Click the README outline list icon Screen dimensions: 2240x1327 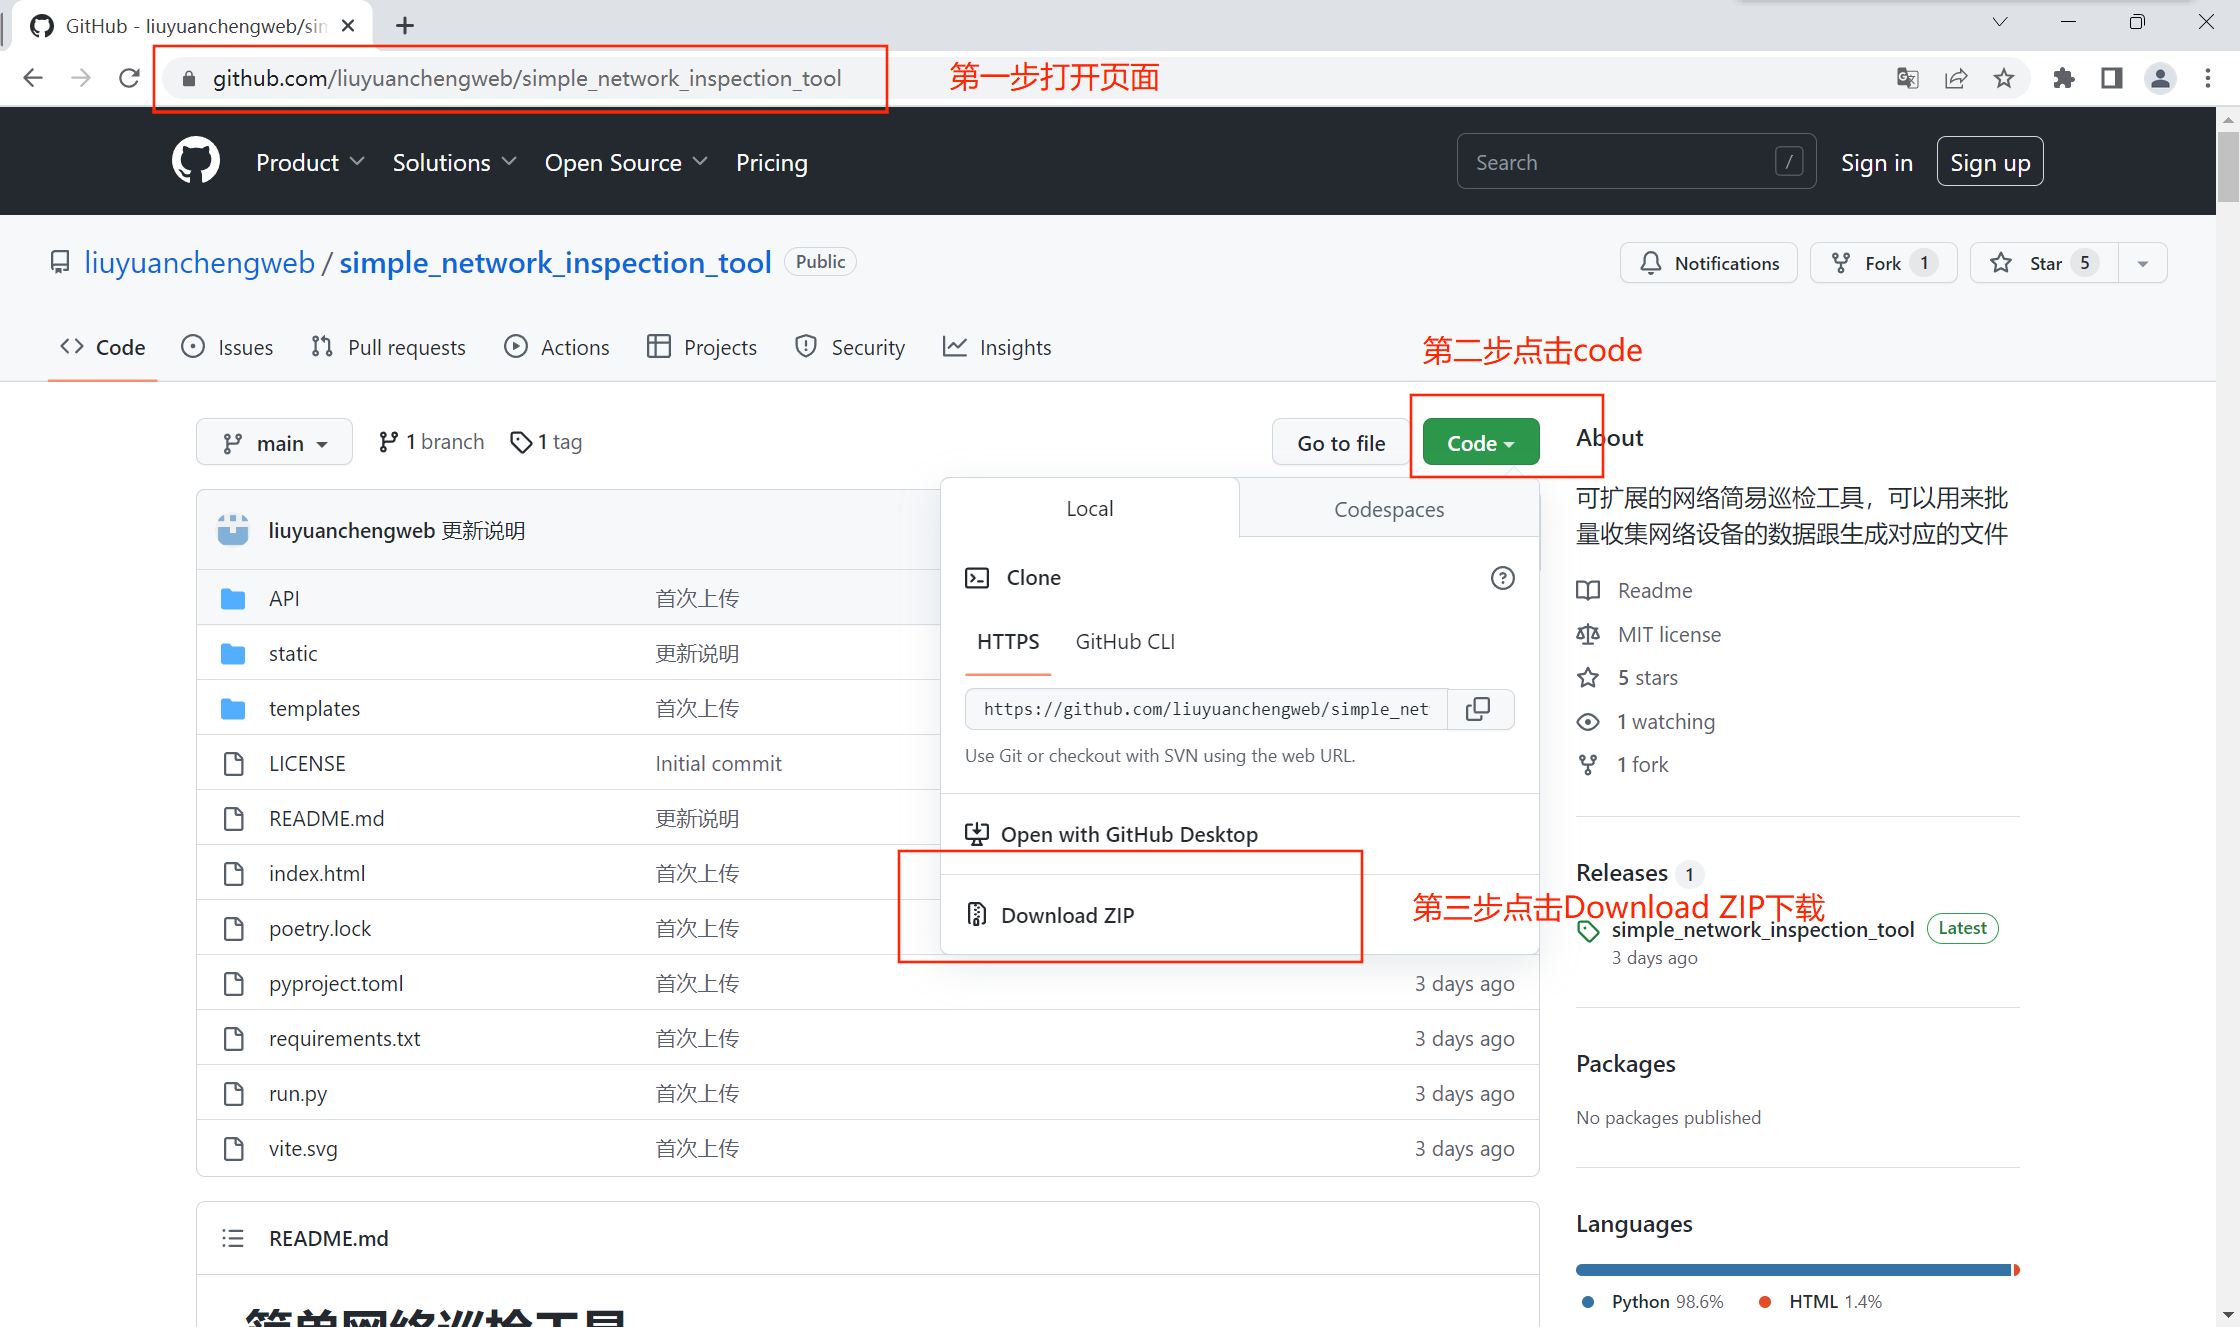pyautogui.click(x=233, y=1238)
